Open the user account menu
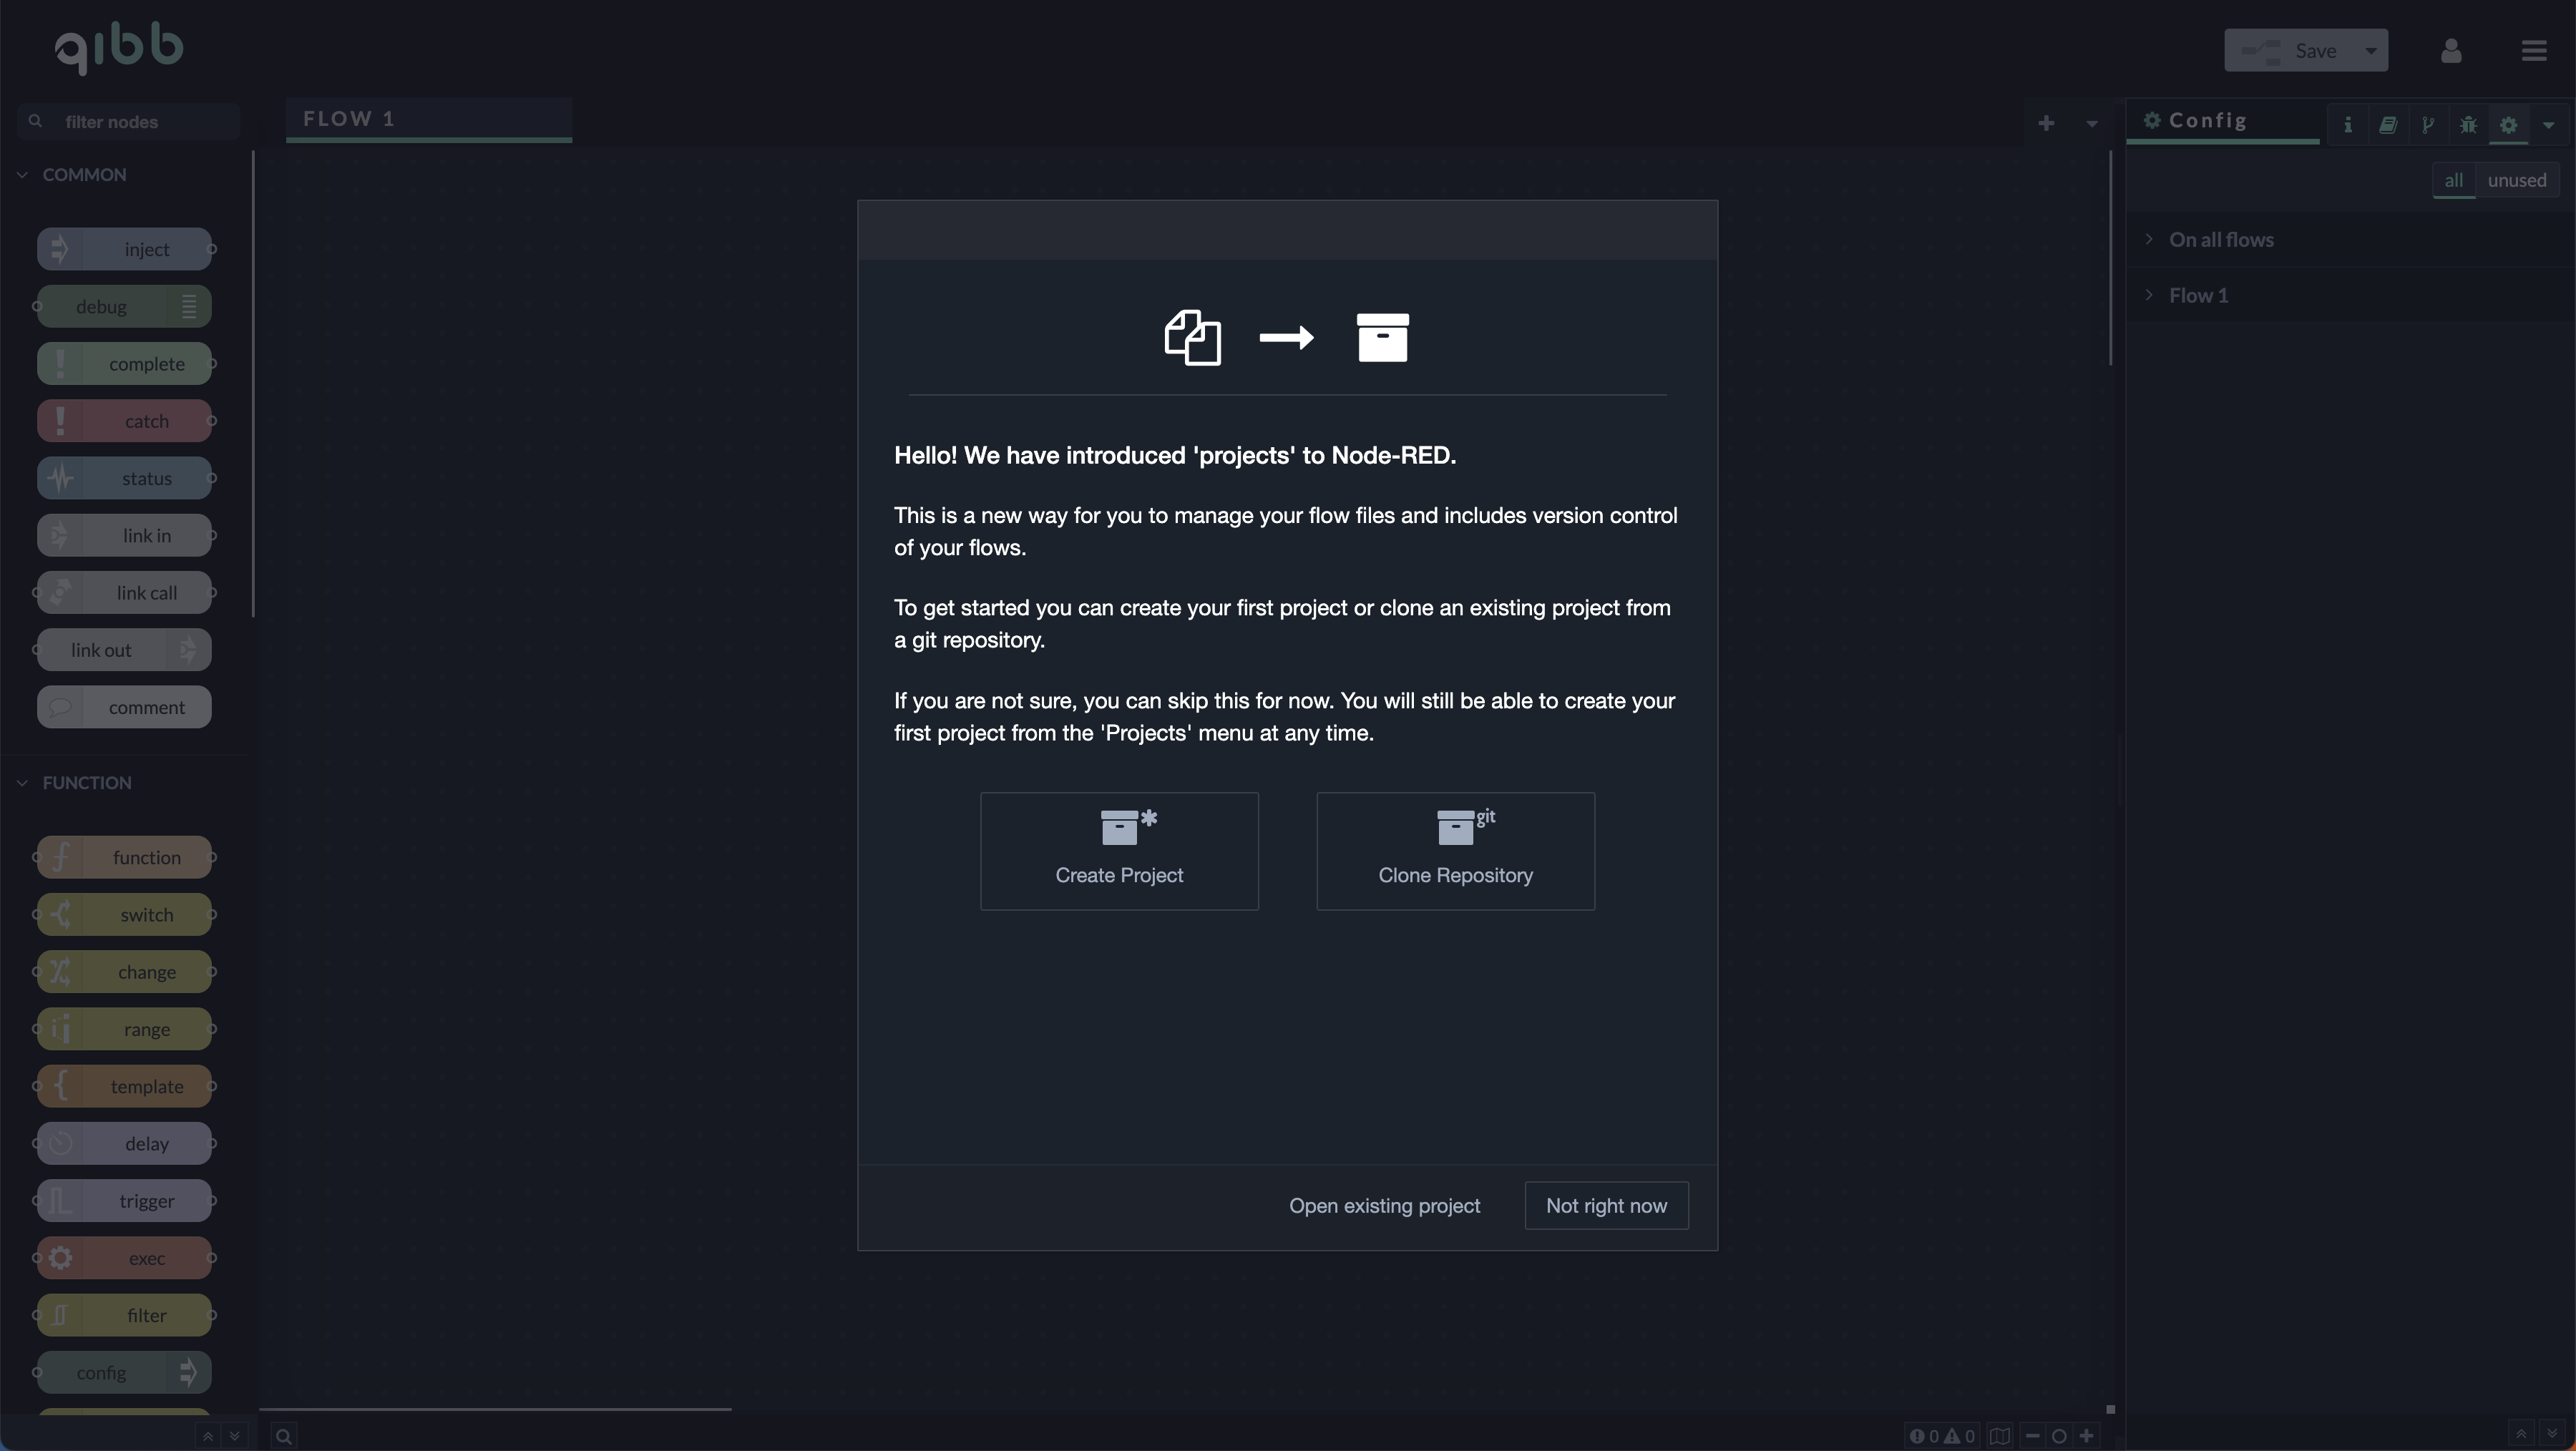The image size is (2576, 1451). point(2451,50)
